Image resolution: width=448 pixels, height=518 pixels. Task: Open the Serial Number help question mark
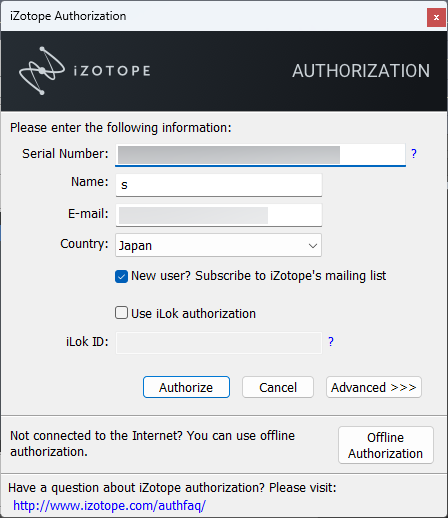414,154
